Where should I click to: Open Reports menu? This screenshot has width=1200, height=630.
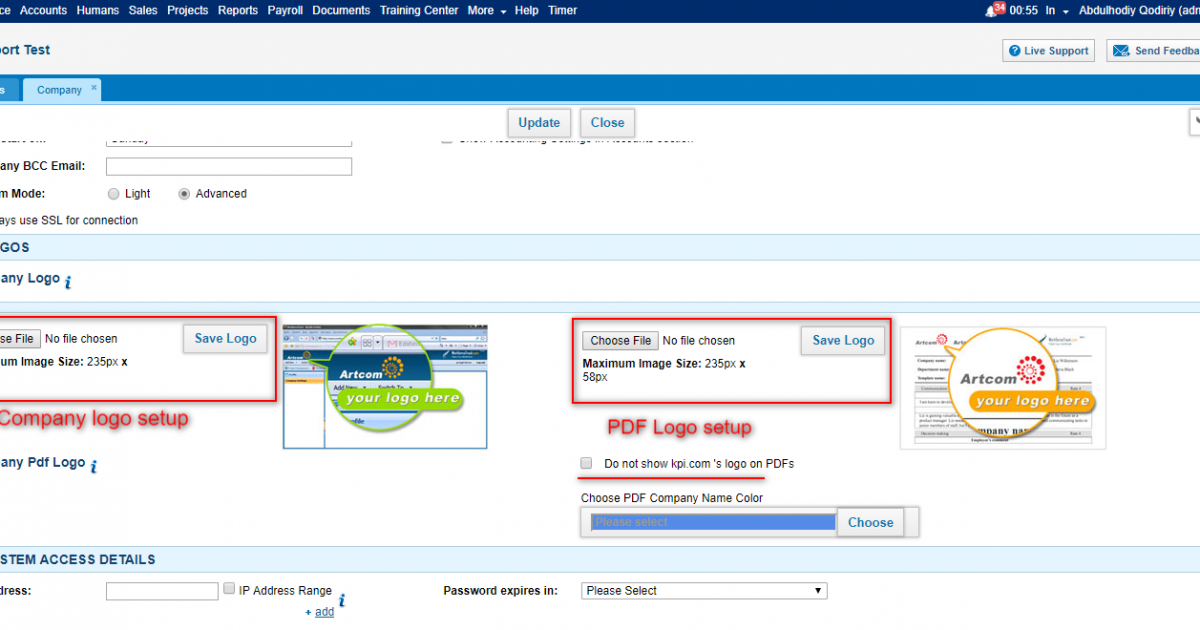pyautogui.click(x=238, y=10)
